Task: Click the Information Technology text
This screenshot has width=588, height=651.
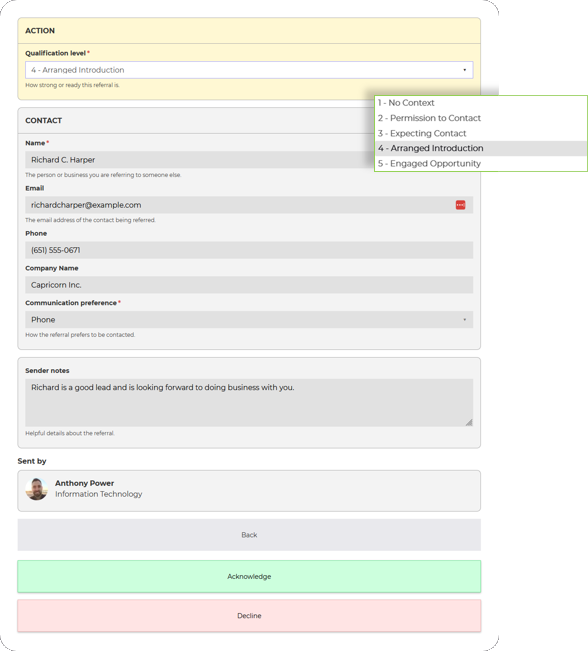Action: point(98,494)
